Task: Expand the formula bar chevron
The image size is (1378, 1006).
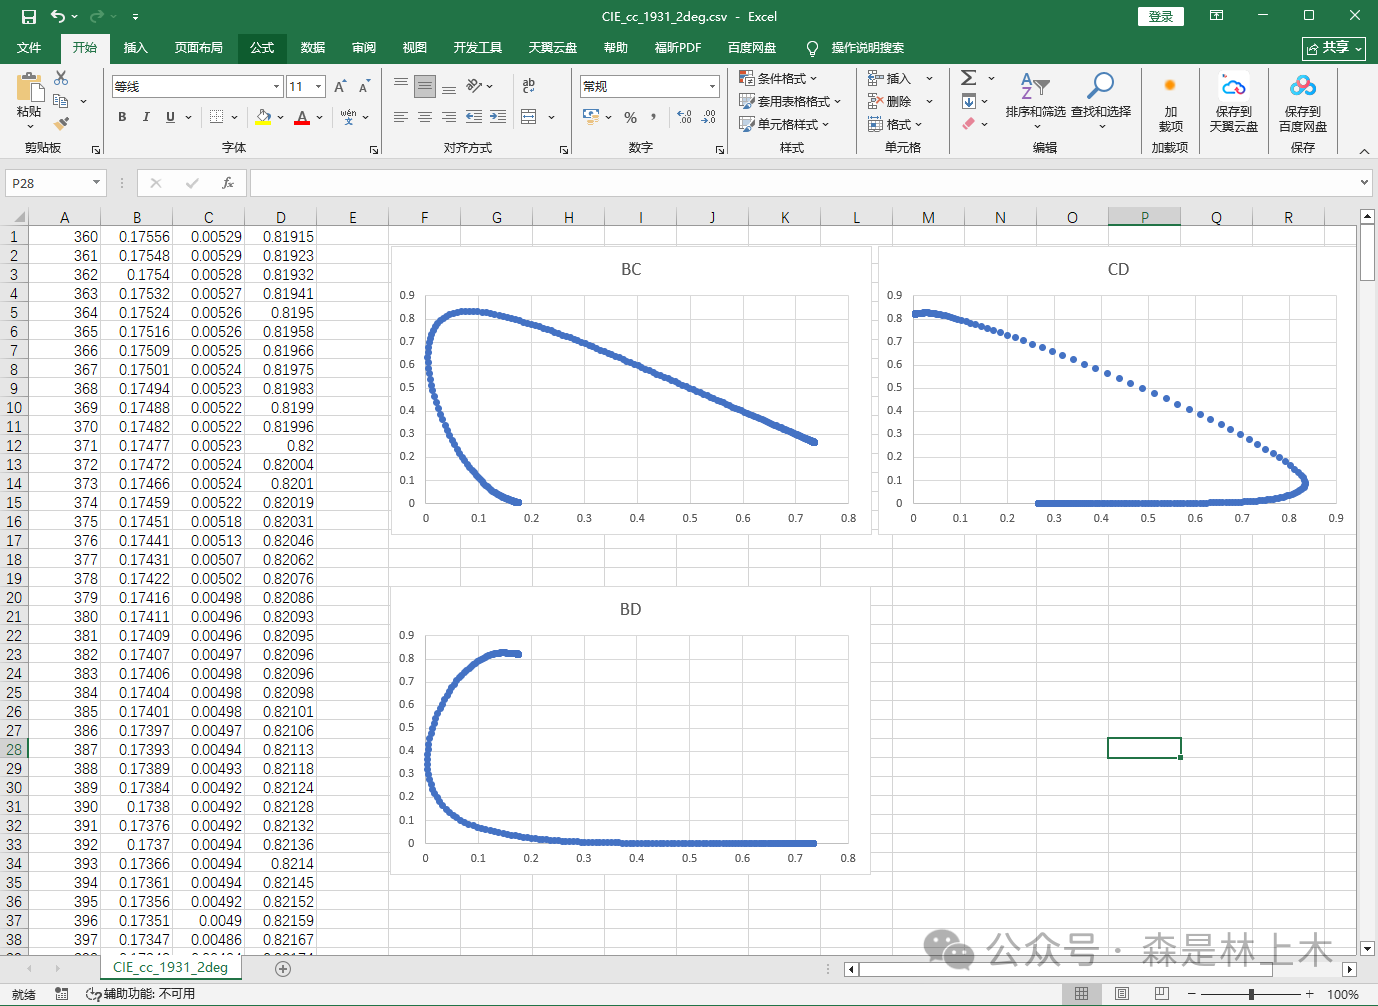Action: pyautogui.click(x=1365, y=183)
